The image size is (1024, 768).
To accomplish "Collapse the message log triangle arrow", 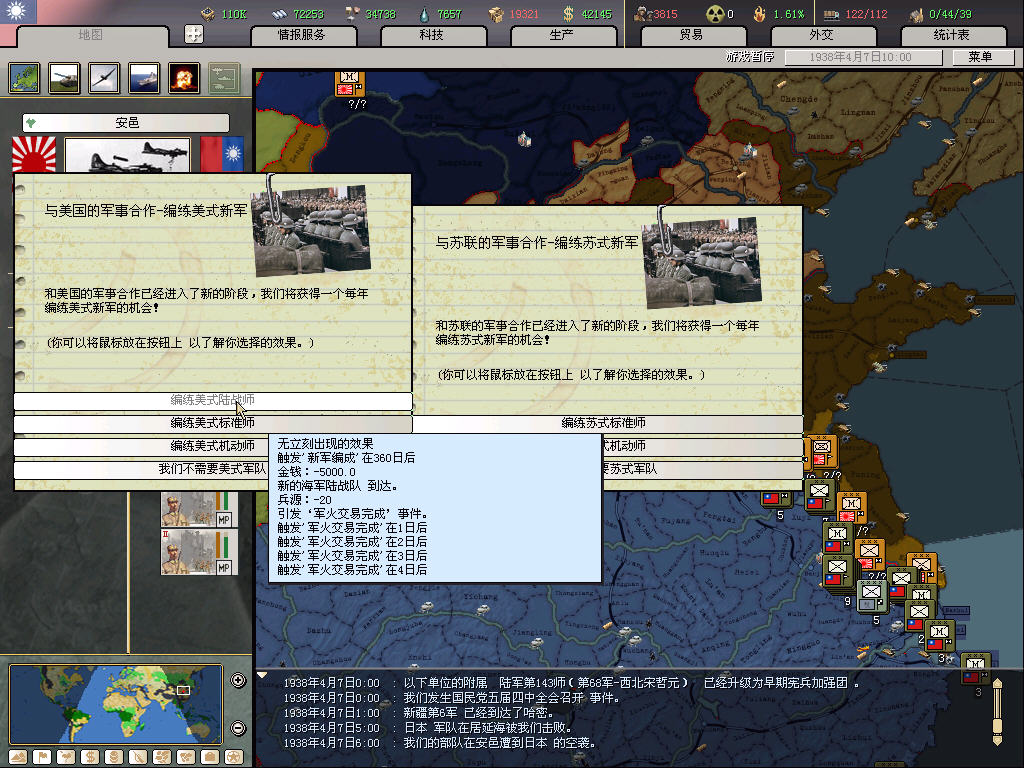I will [262, 675].
